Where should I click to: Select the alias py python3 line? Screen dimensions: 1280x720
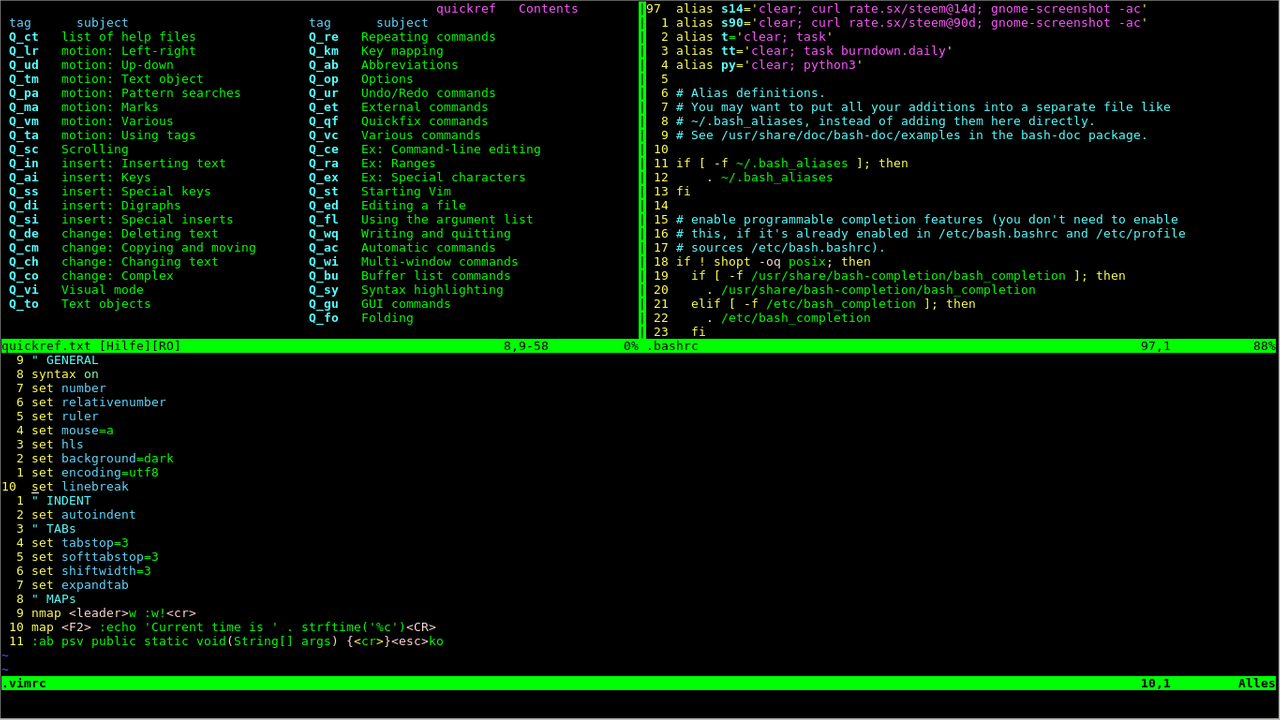pyautogui.click(x=769, y=65)
